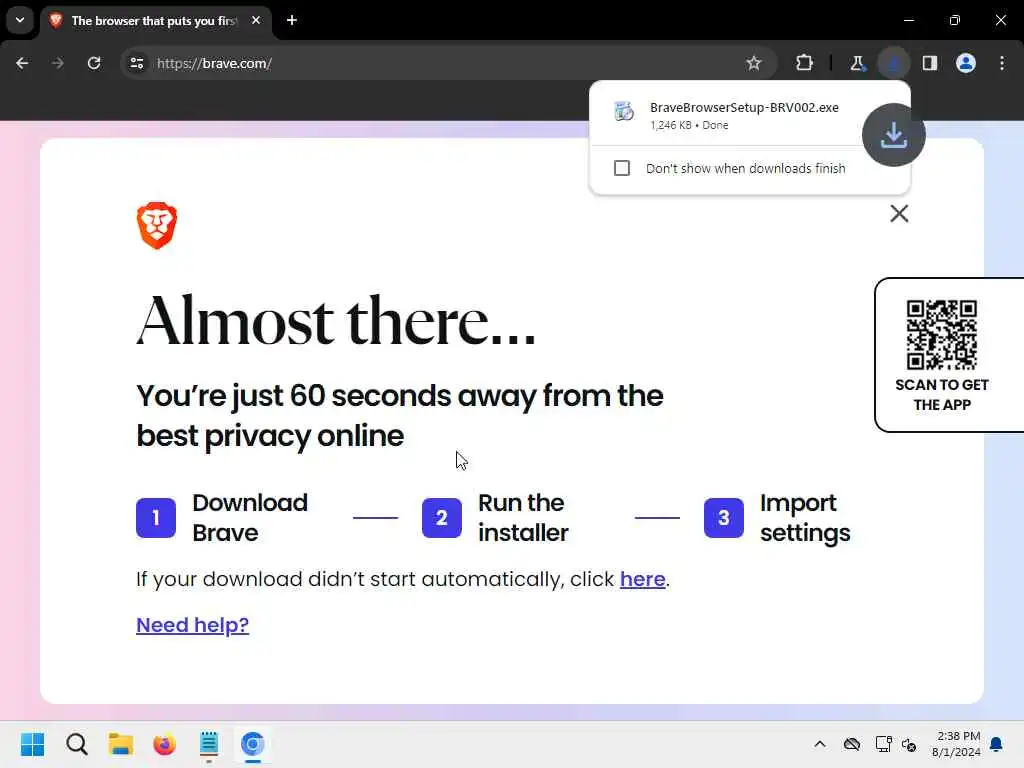Click the muted volume tray icon

coord(909,744)
